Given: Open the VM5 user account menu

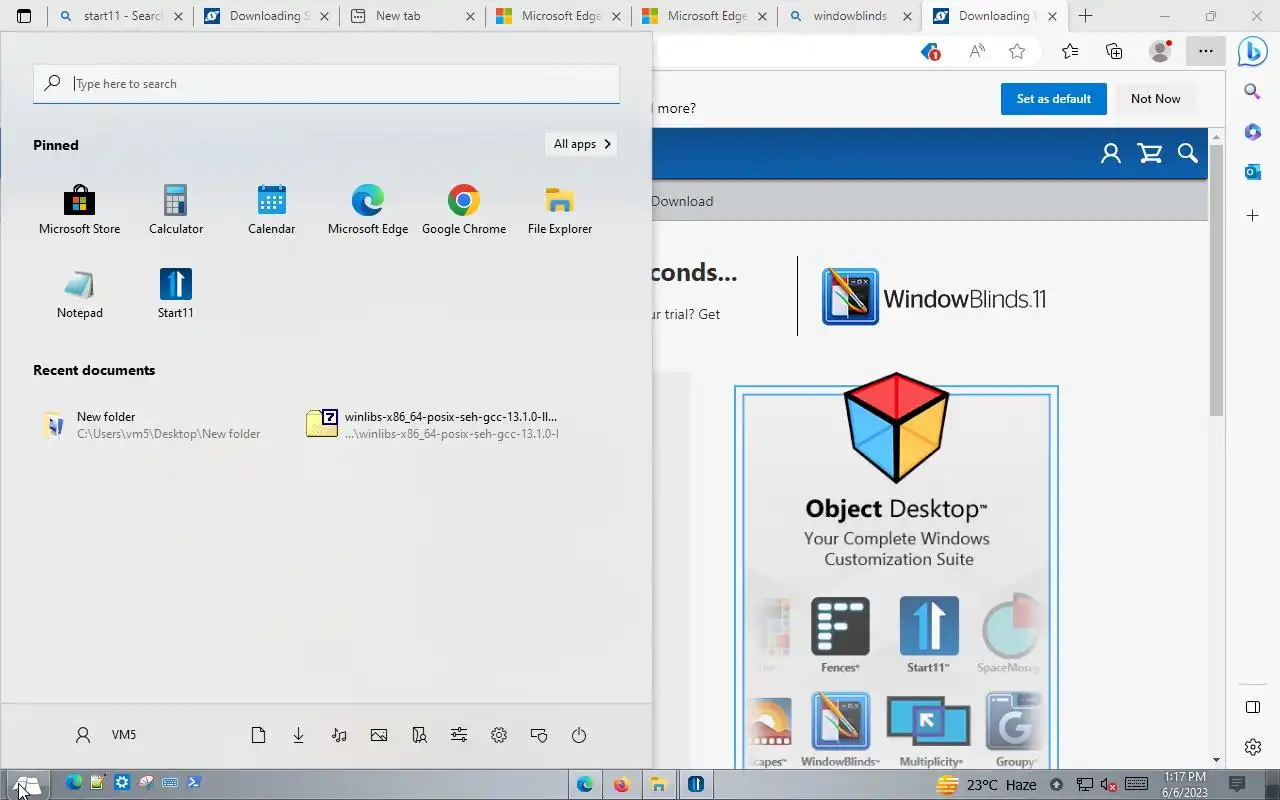Looking at the screenshot, I should point(106,735).
